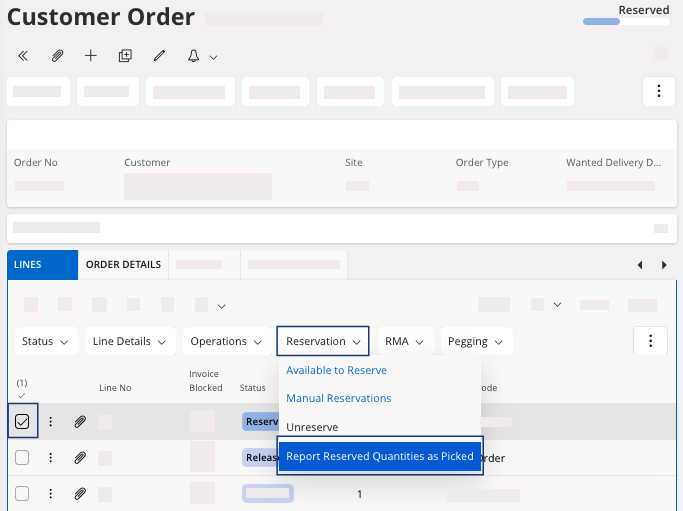Click the plus icon to add new order
Viewport: 683px width, 511px height.
coord(91,56)
